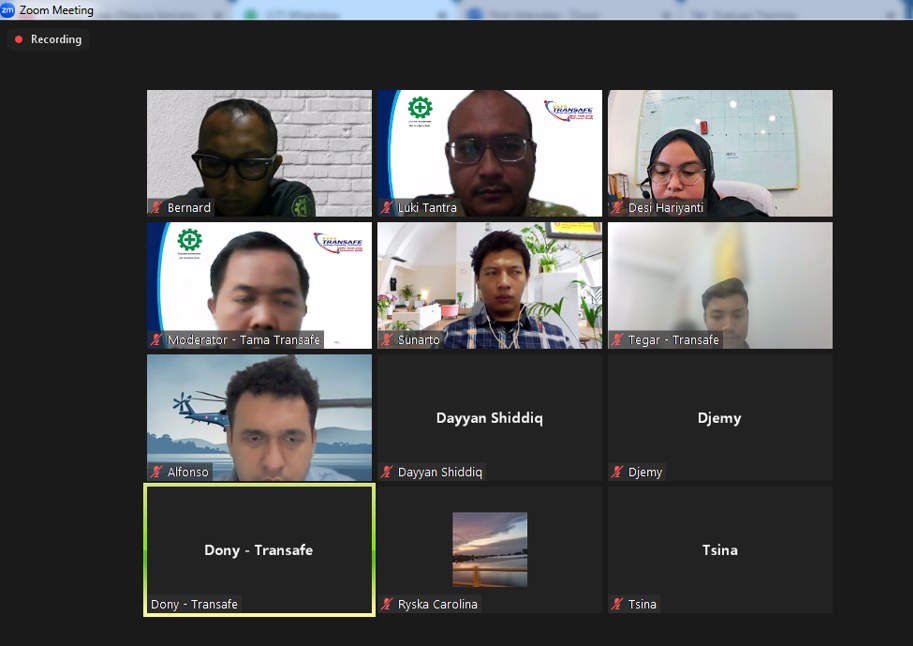Click Bernard's muted microphone icon

[157, 208]
